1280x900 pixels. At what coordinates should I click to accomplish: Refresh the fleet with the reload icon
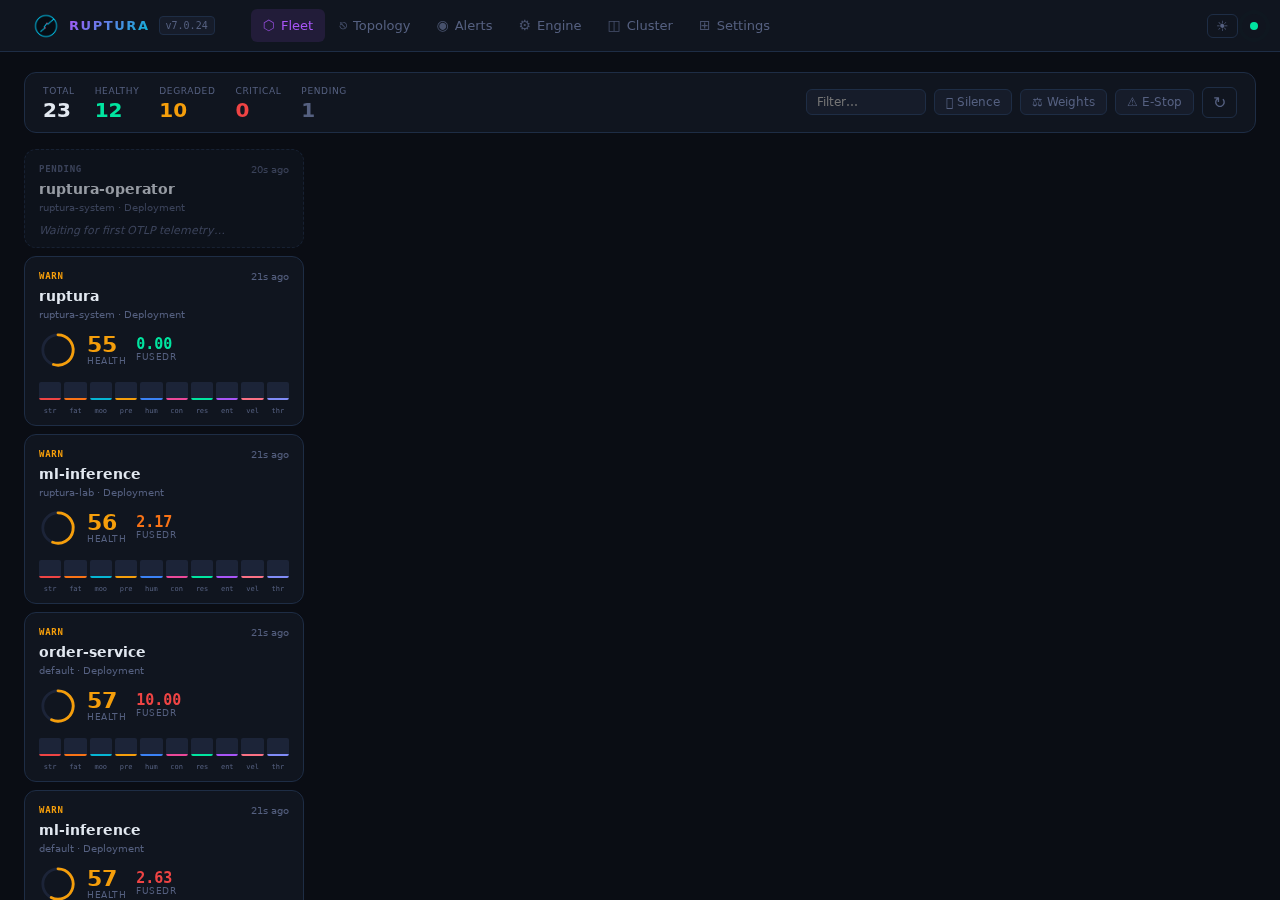[1219, 102]
